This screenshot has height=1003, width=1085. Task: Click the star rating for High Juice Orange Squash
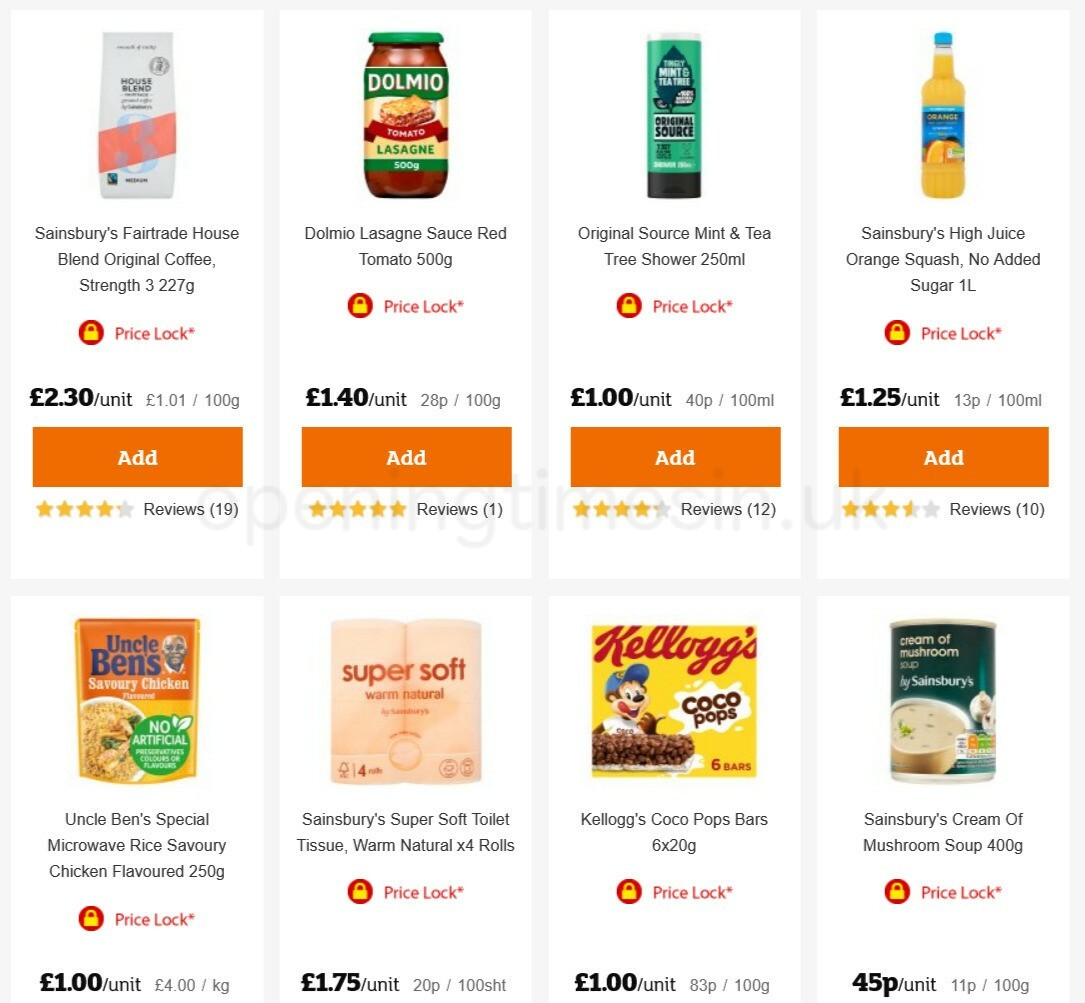[891, 509]
